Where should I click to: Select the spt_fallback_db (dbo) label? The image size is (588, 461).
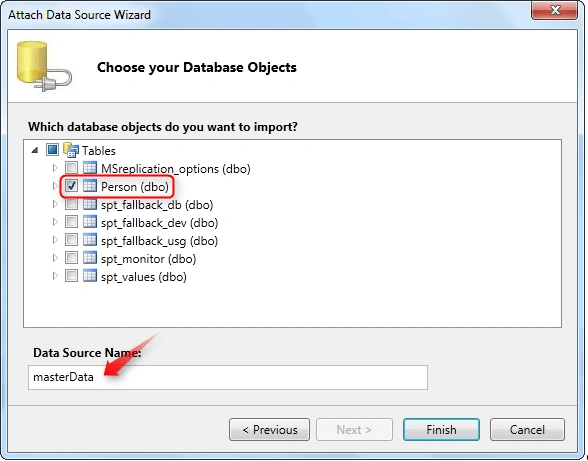point(157,205)
